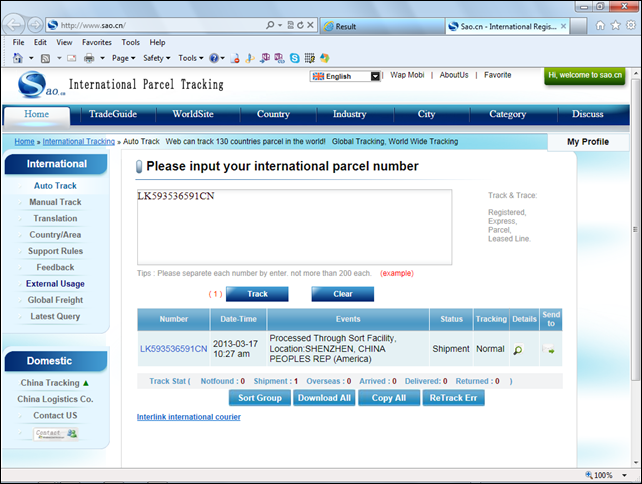This screenshot has width=642, height=484.
Task: Click the Skype icon in command bar
Action: (x=294, y=58)
